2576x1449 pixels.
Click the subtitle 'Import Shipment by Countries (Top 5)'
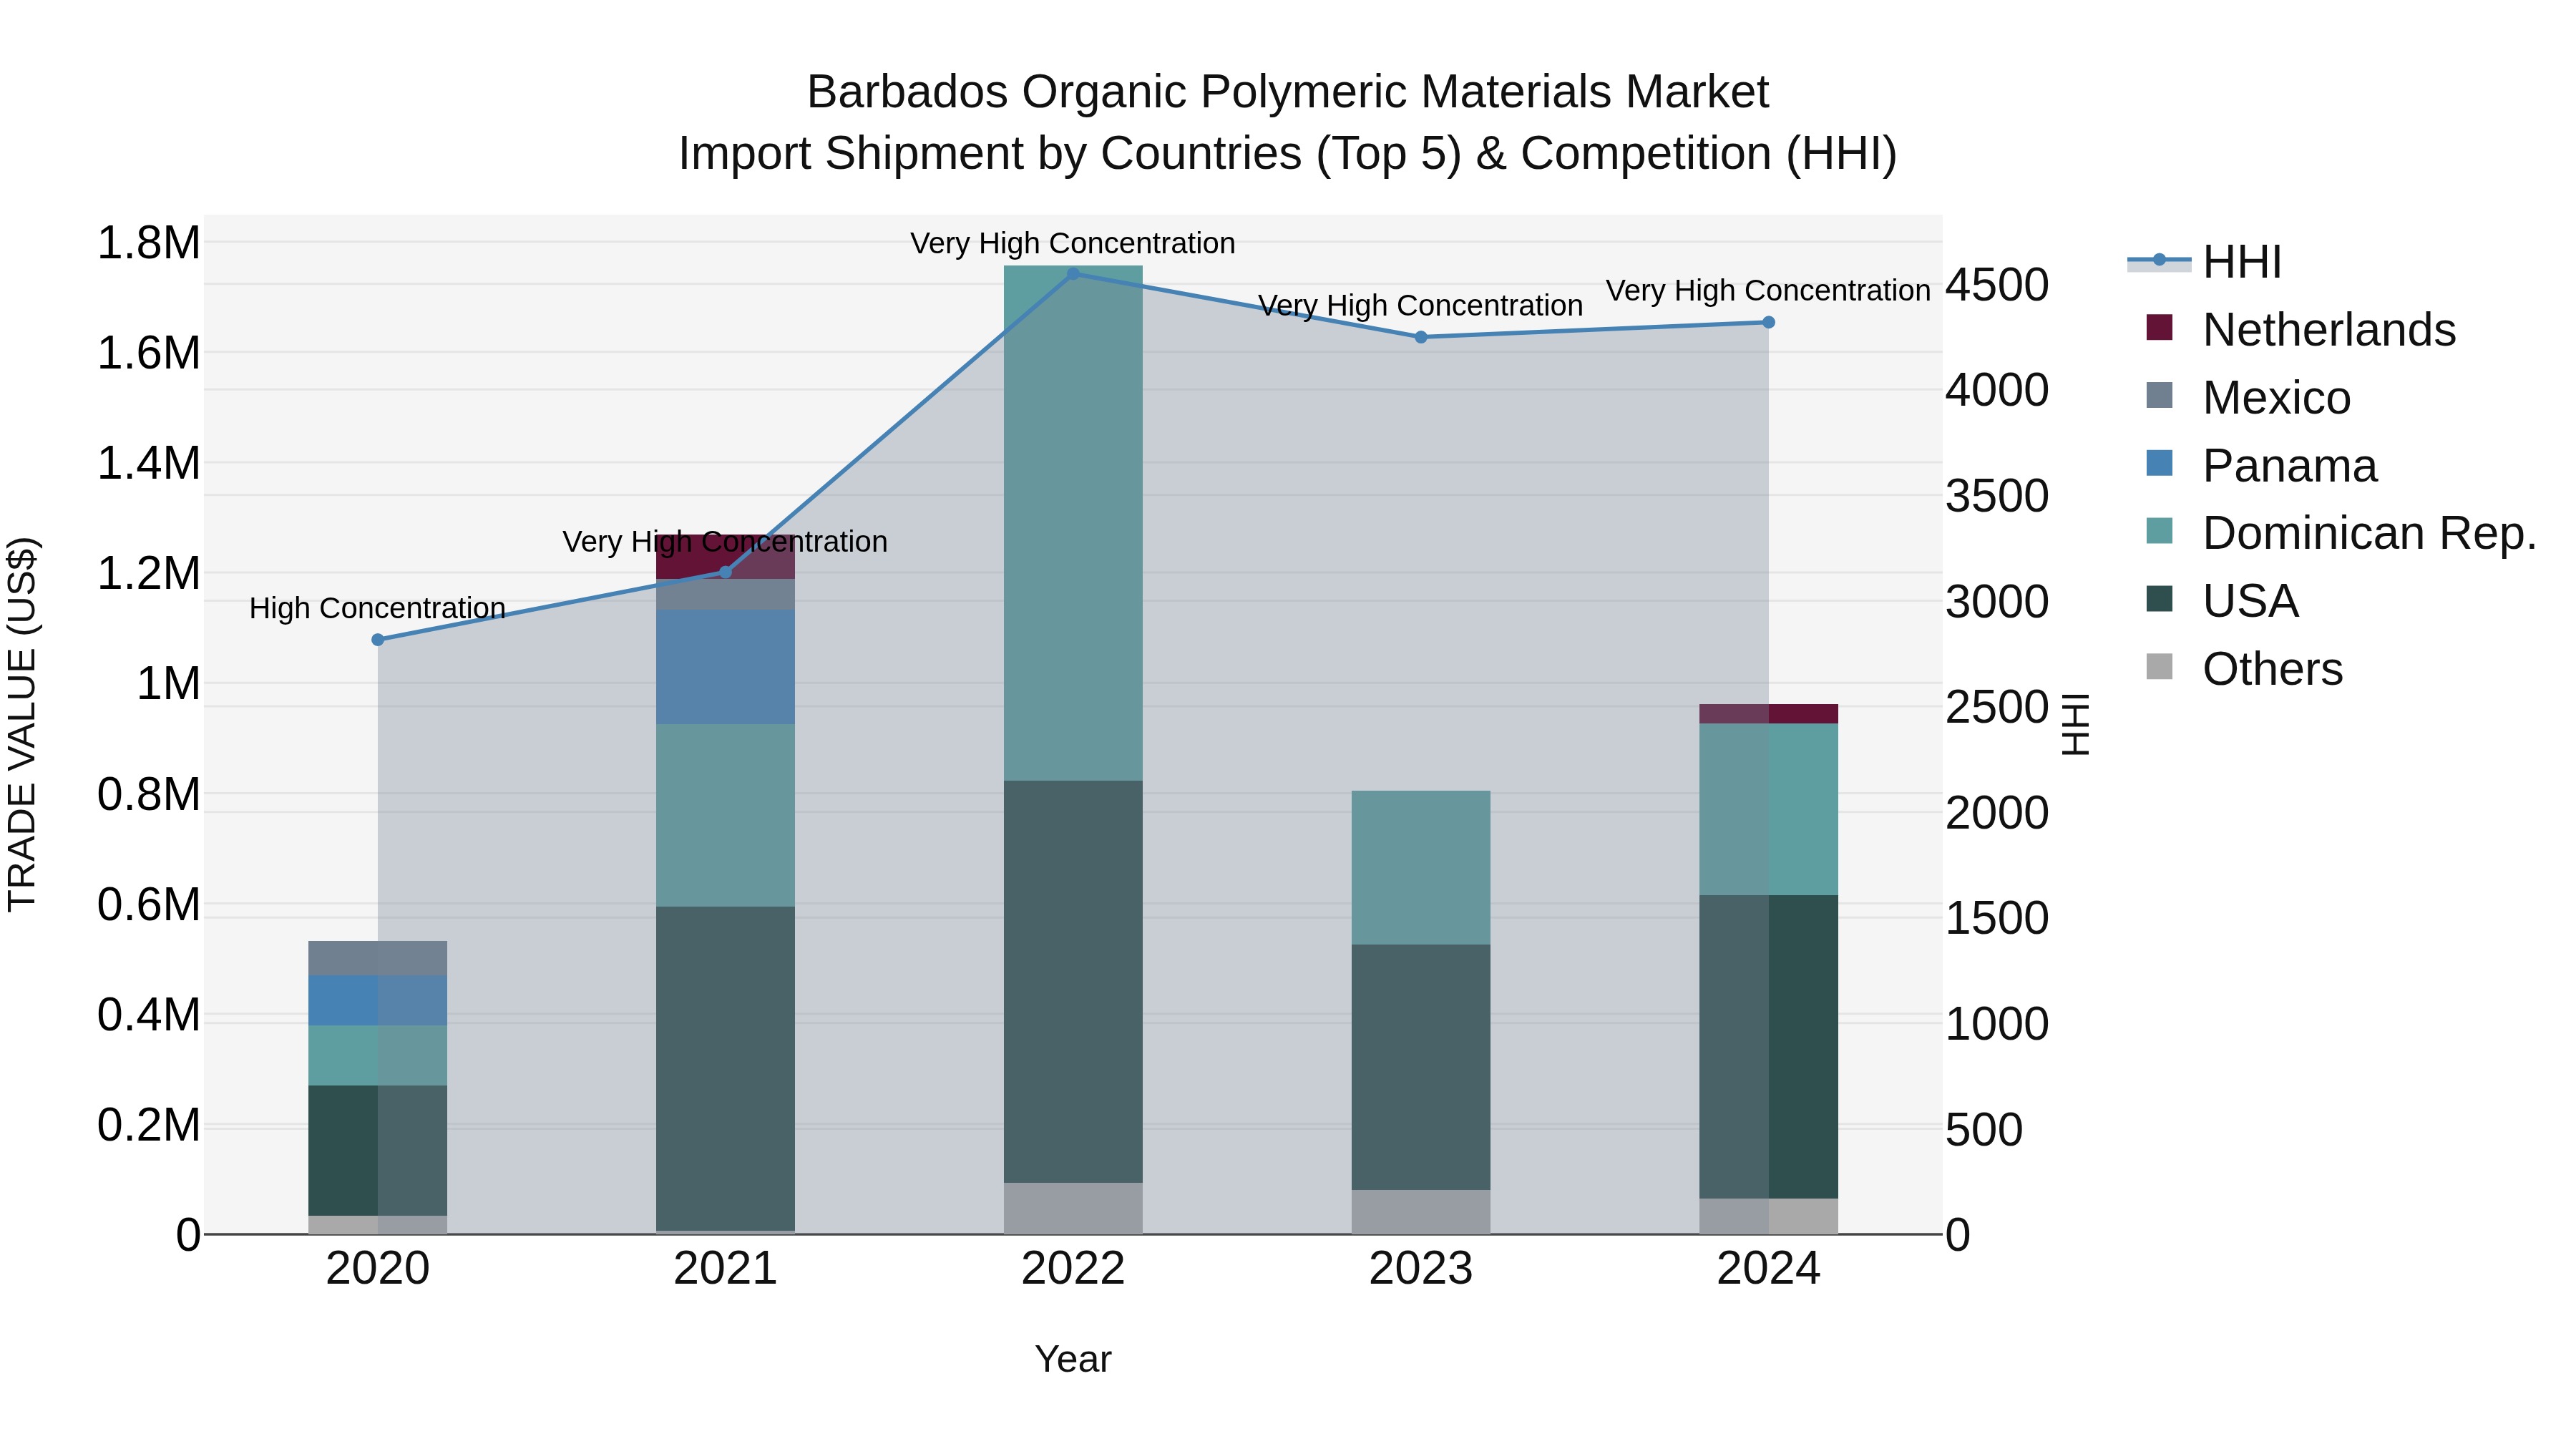(x=1069, y=154)
